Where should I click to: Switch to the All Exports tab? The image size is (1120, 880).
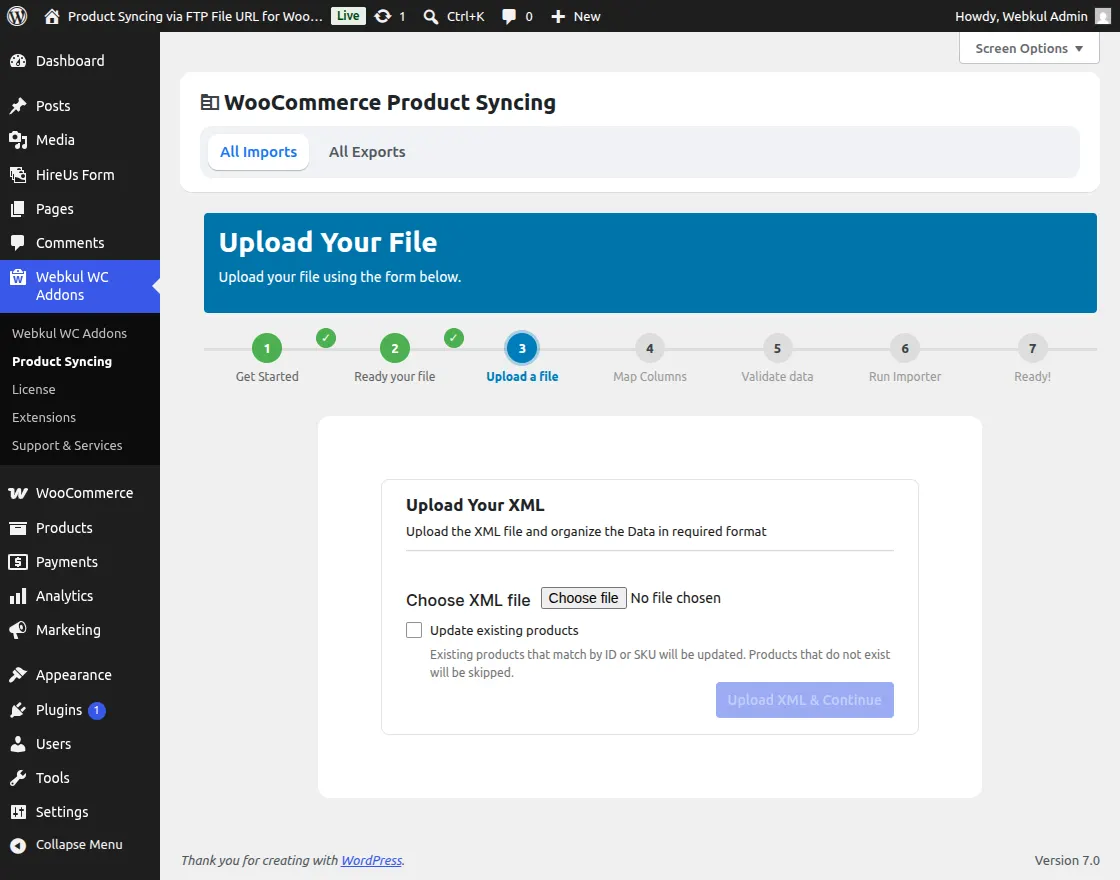367,152
